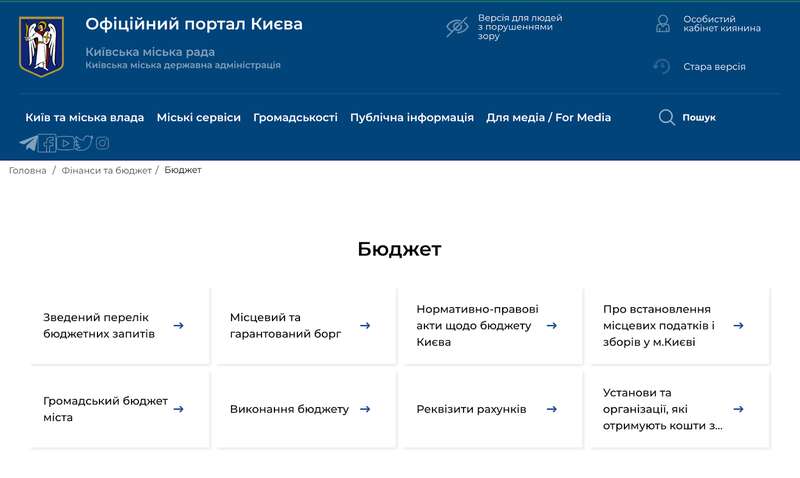Open the Twitter social link icon

[x=84, y=143]
